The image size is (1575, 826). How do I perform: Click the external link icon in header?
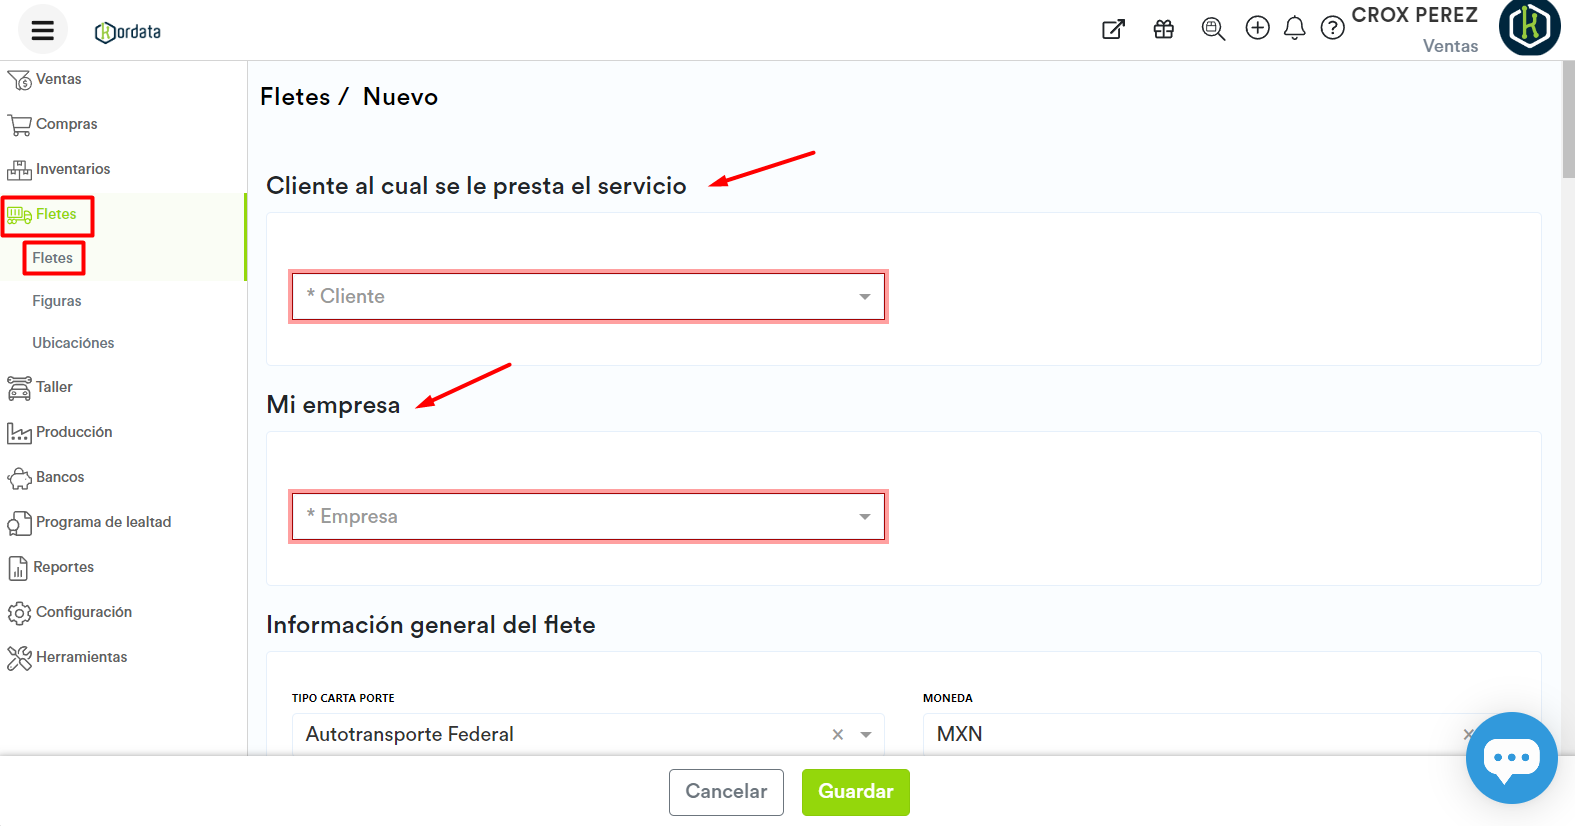pos(1113,29)
